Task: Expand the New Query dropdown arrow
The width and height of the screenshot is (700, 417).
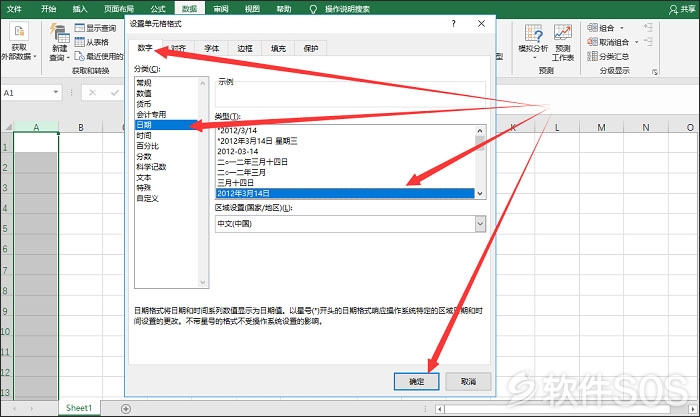Action: point(68,58)
